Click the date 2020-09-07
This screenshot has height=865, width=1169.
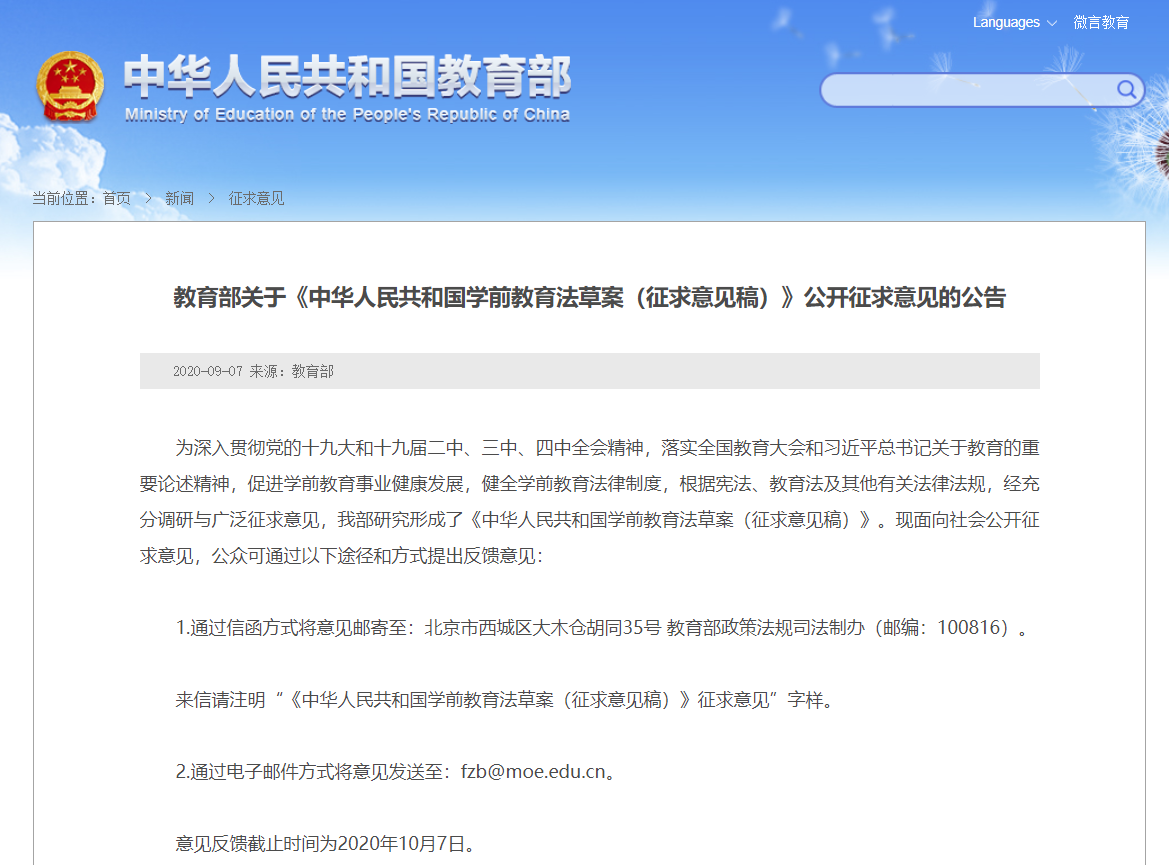coord(208,371)
